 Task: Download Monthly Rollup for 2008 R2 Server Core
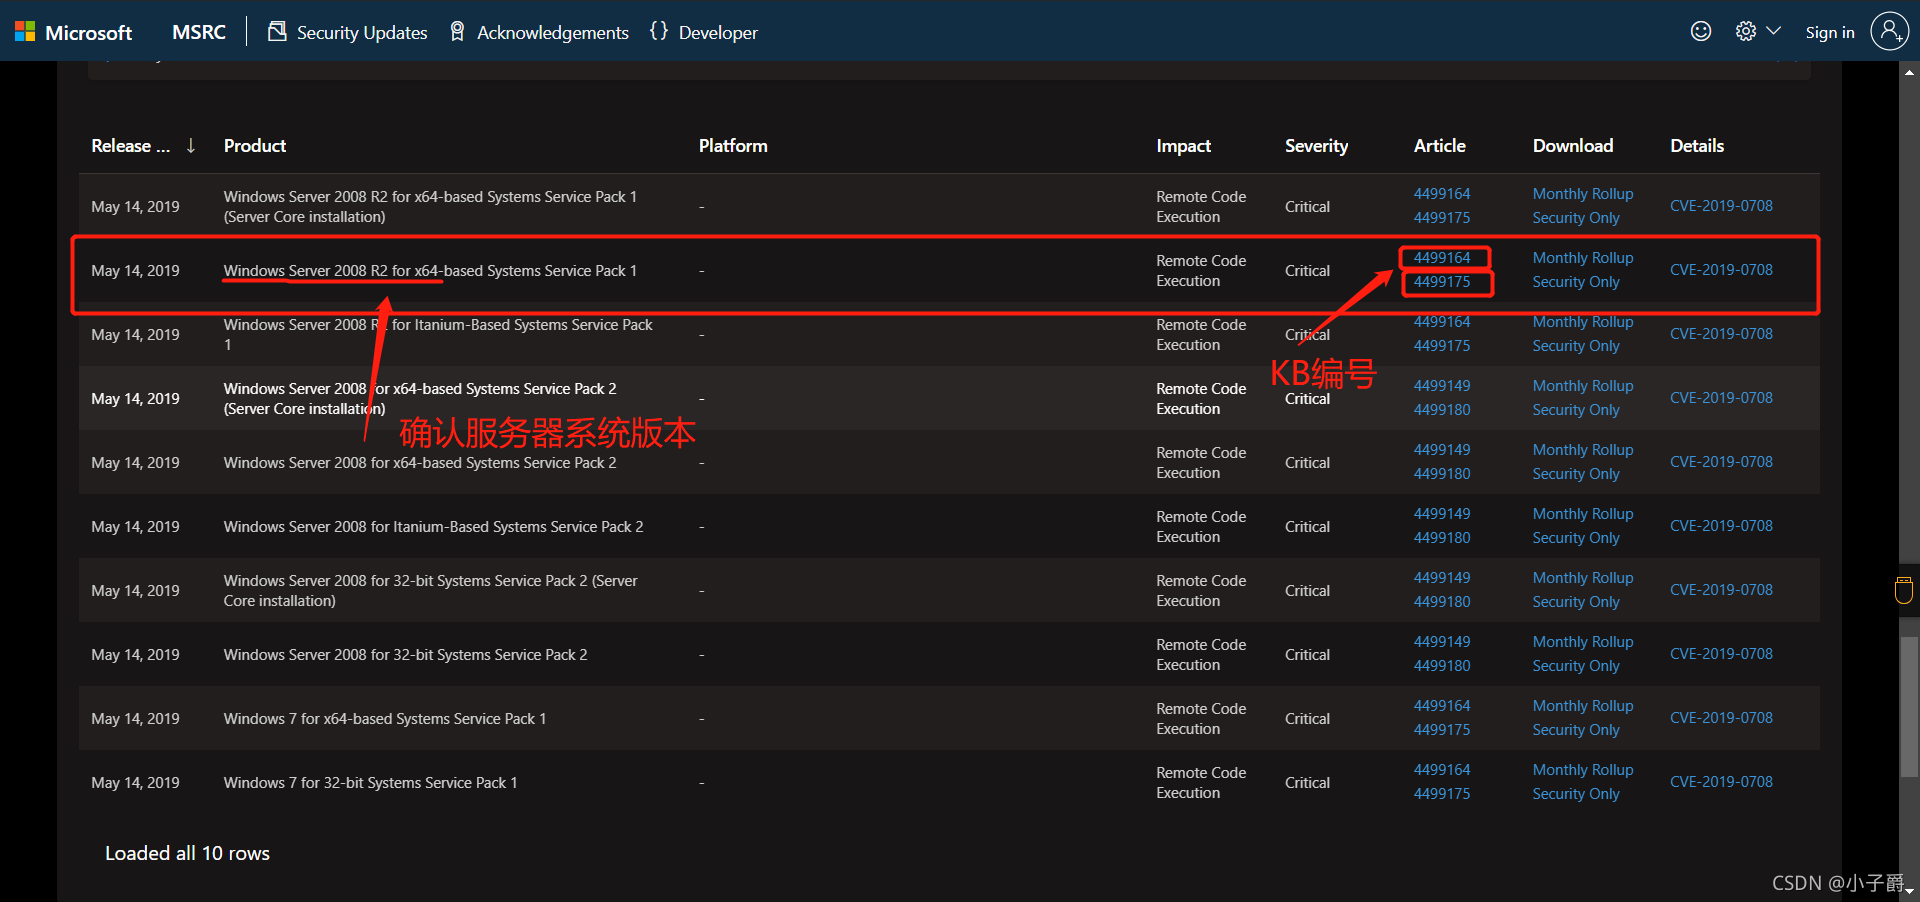tap(1583, 194)
